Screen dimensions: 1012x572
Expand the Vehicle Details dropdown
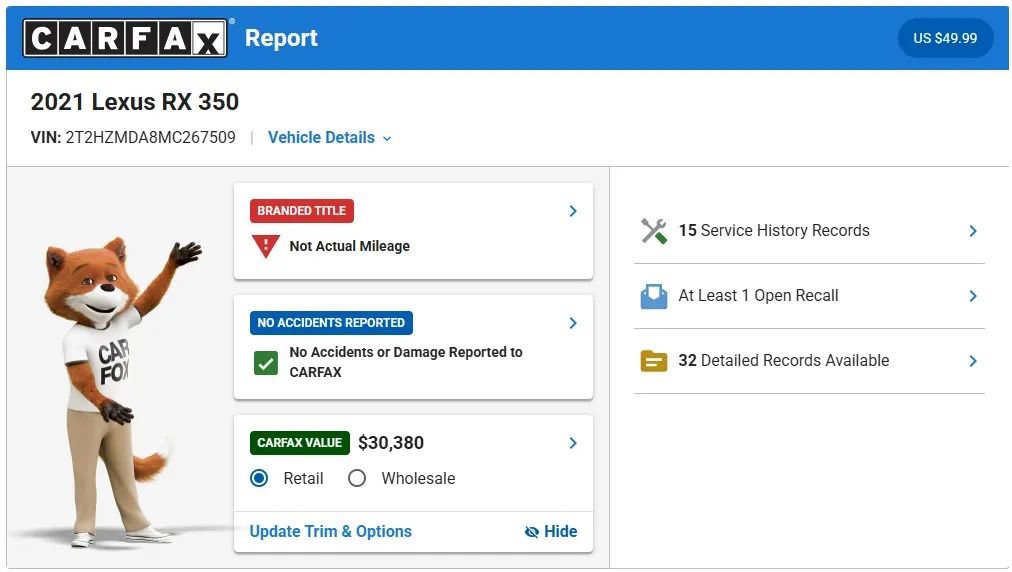tap(330, 138)
